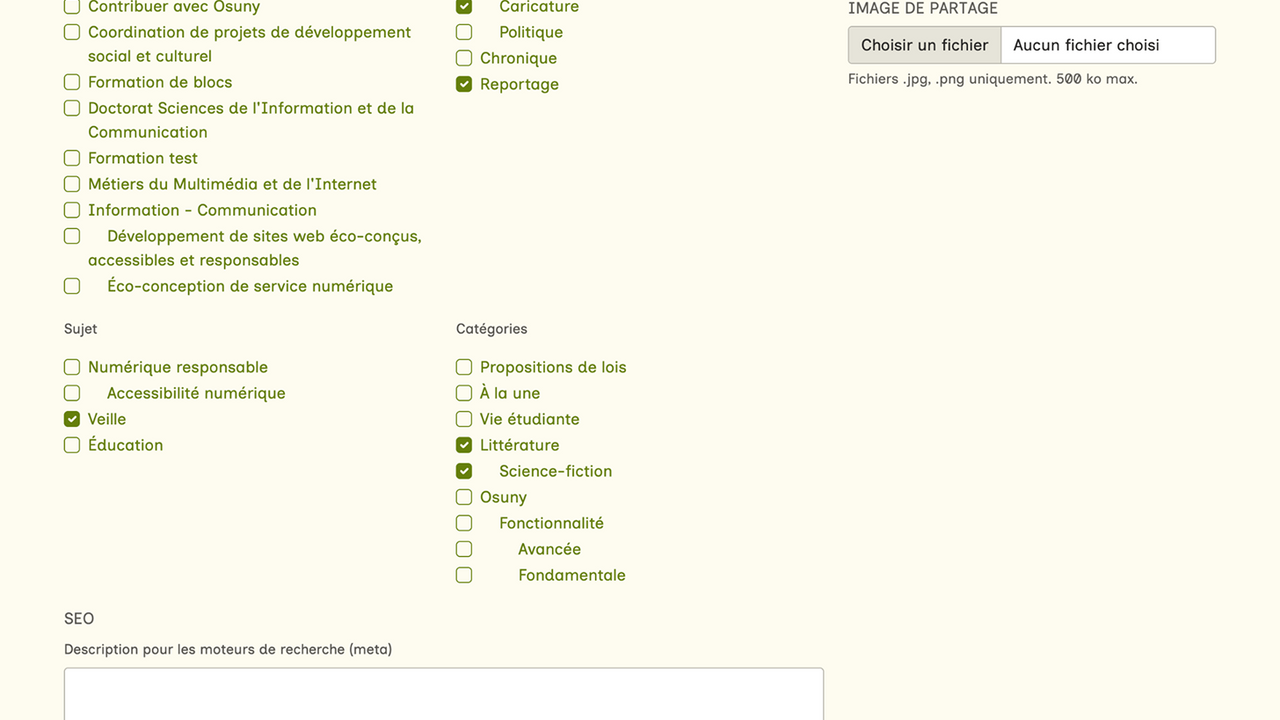1280x720 pixels.
Task: Uncheck the Reportage checkbox
Action: pos(464,84)
